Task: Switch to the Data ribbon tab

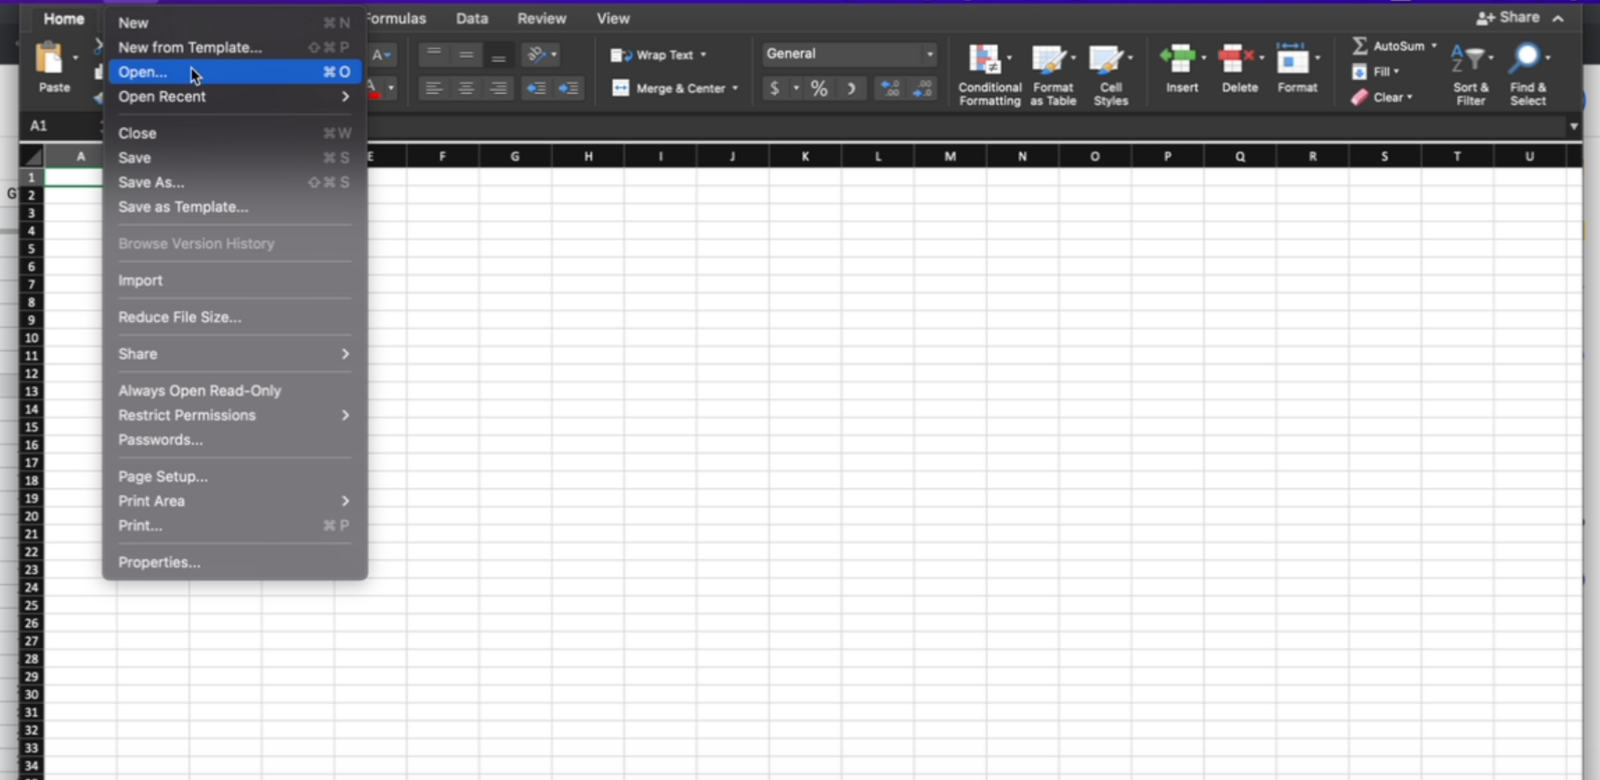Action: (x=472, y=19)
